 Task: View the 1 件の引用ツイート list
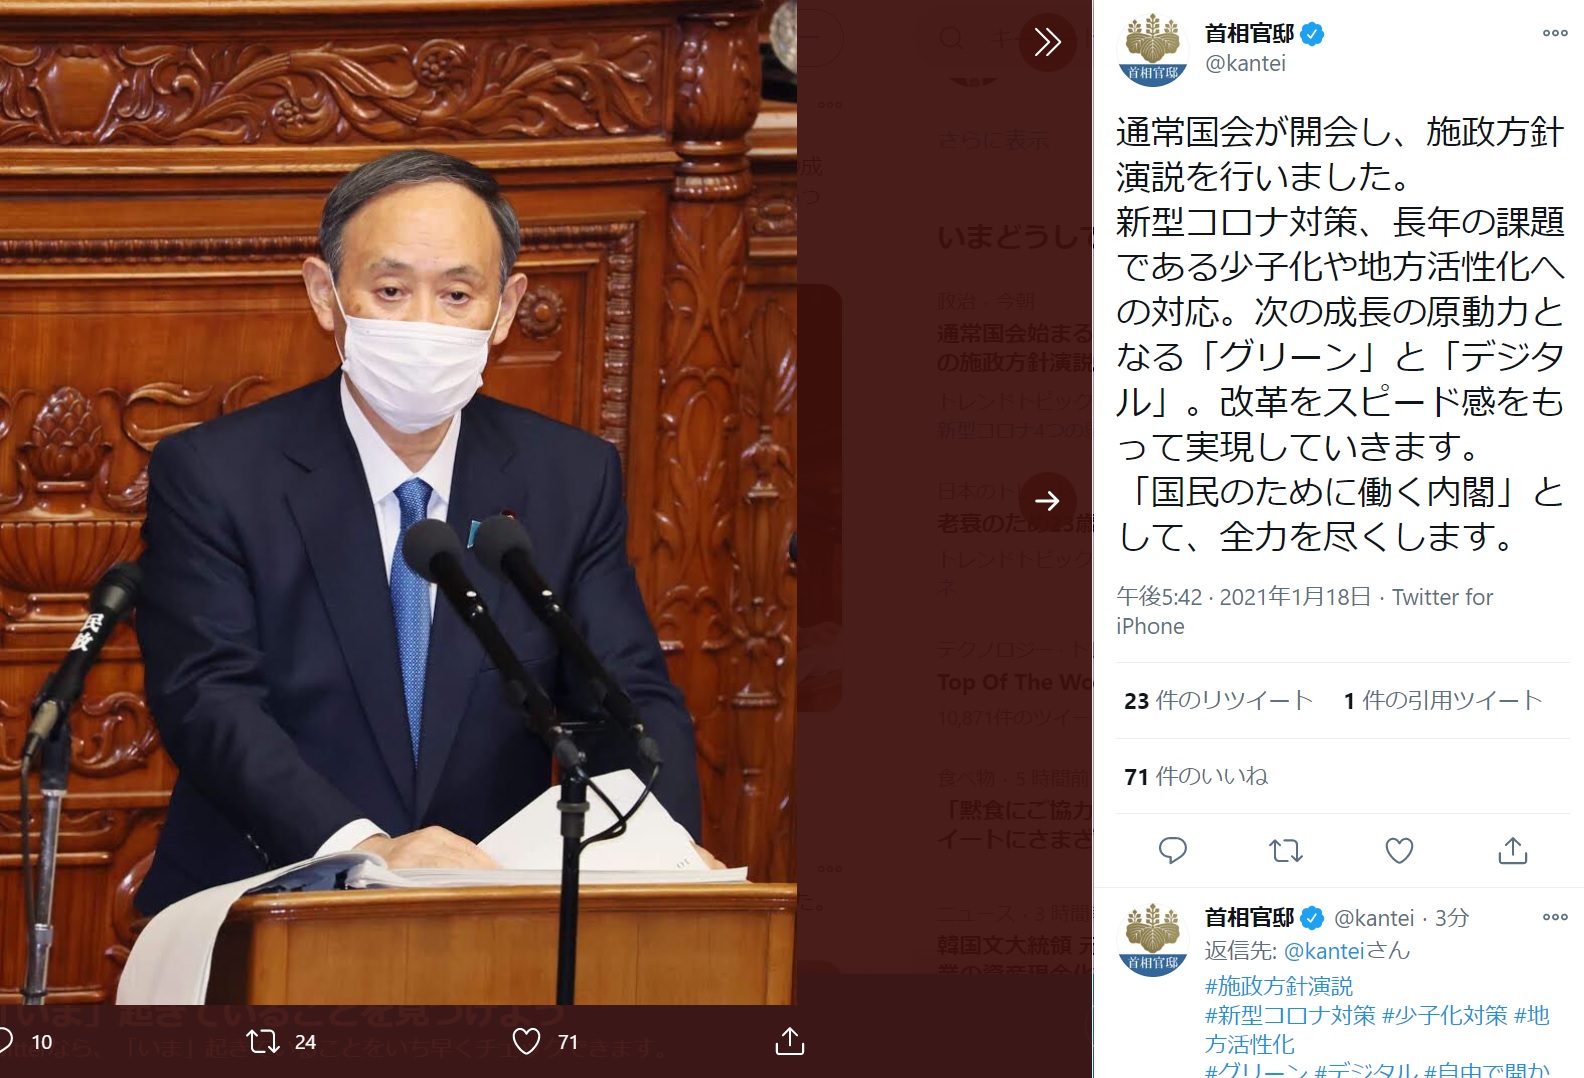click(x=1443, y=700)
